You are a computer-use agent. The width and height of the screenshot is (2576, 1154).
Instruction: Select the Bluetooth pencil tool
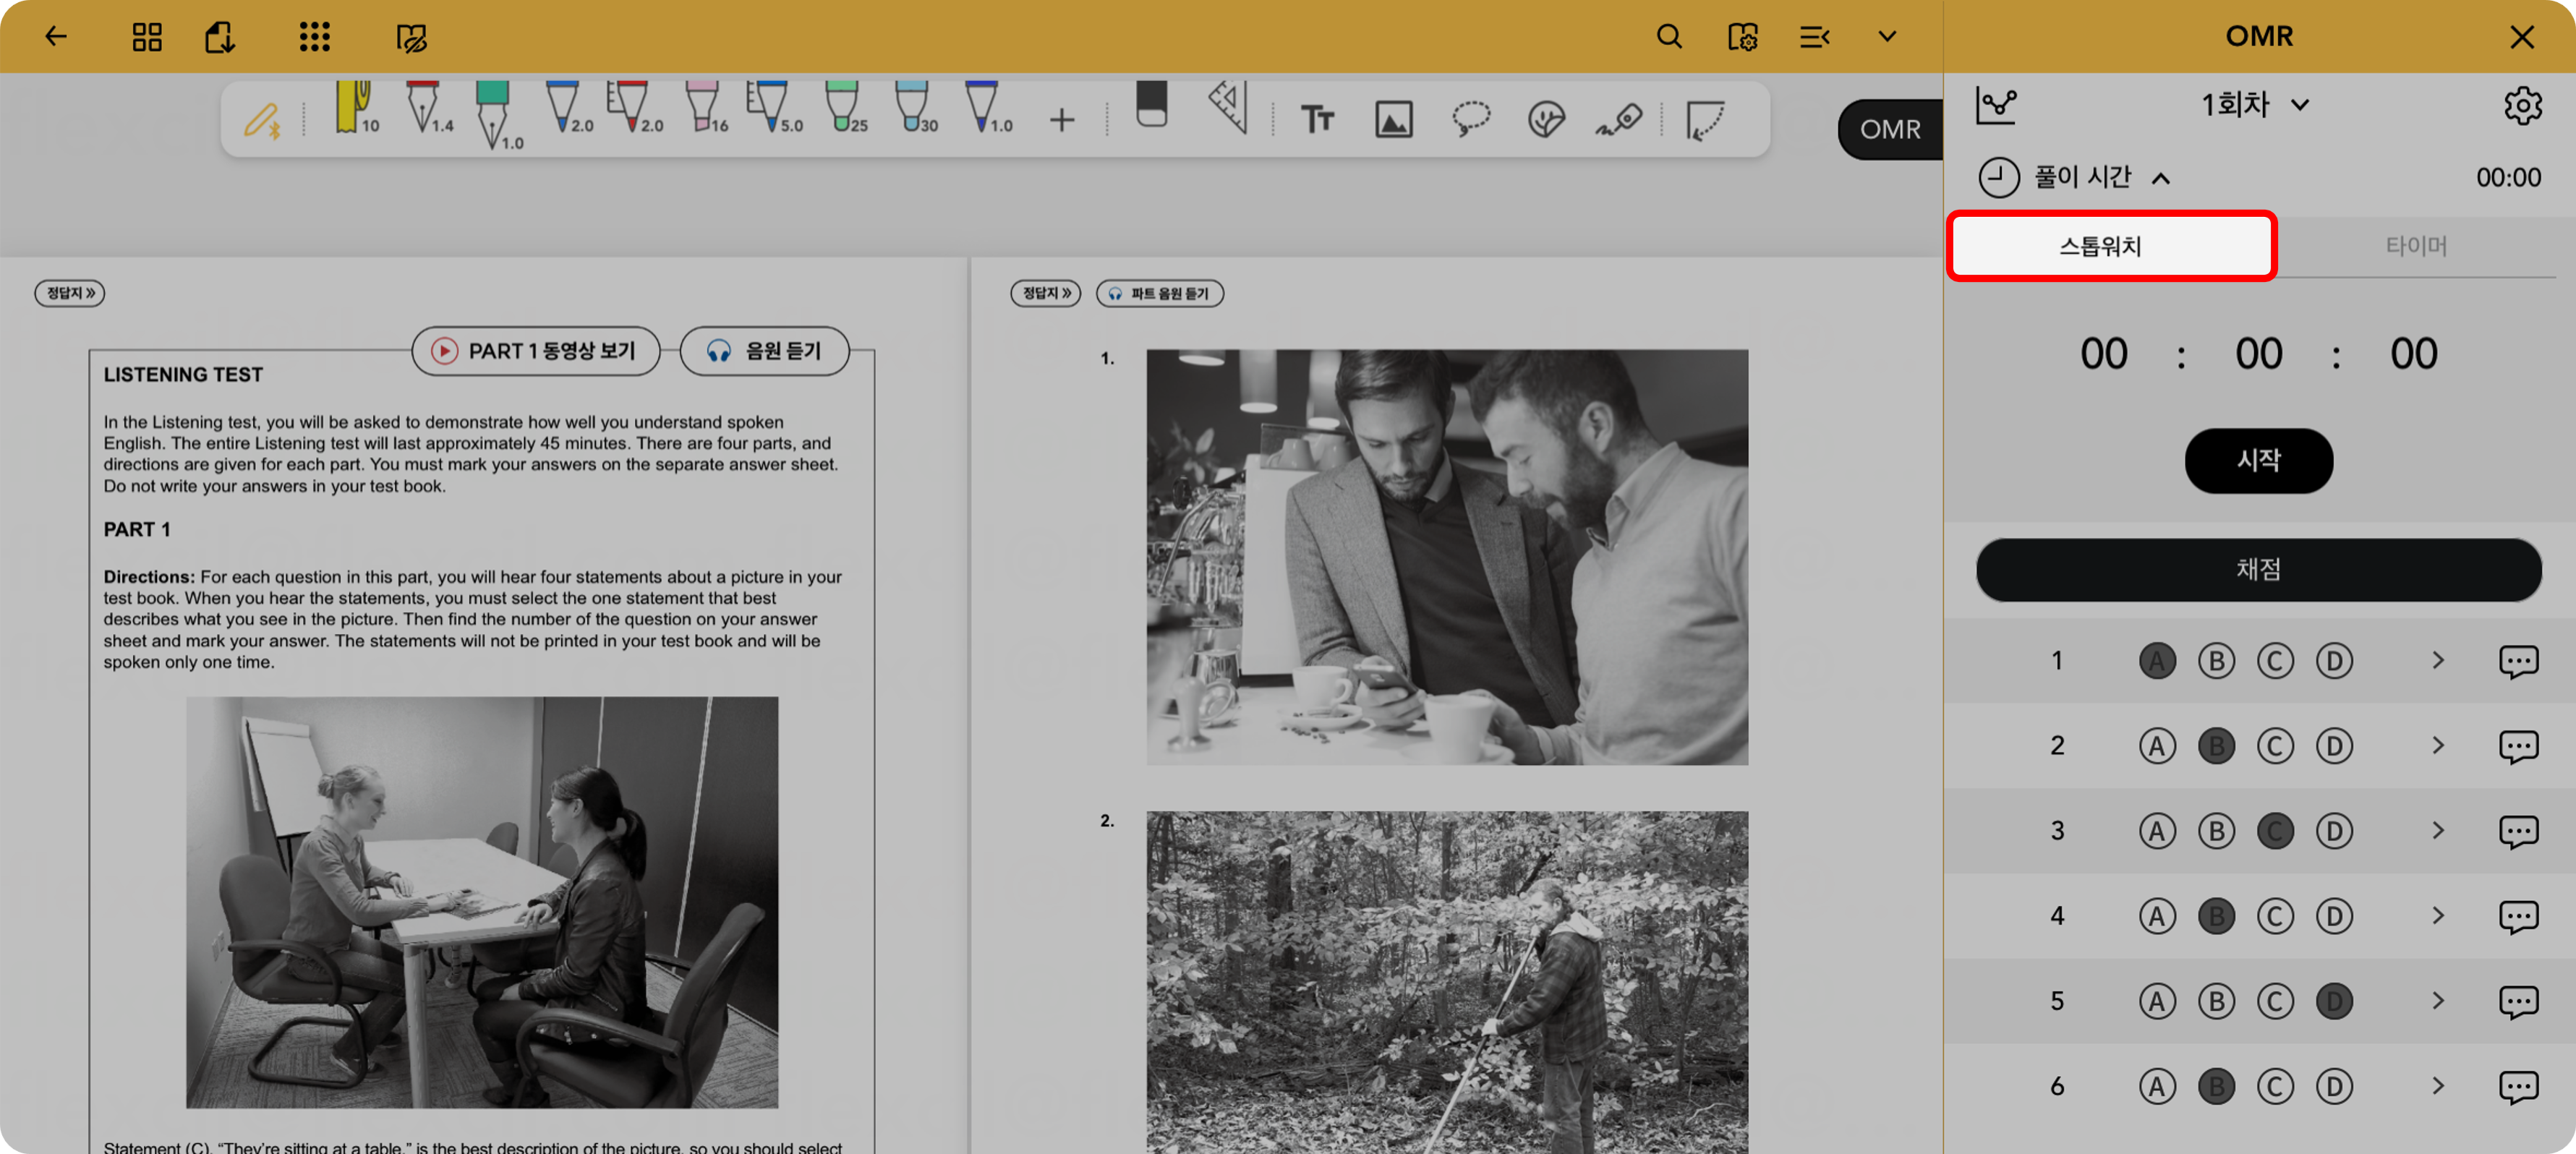[x=262, y=121]
